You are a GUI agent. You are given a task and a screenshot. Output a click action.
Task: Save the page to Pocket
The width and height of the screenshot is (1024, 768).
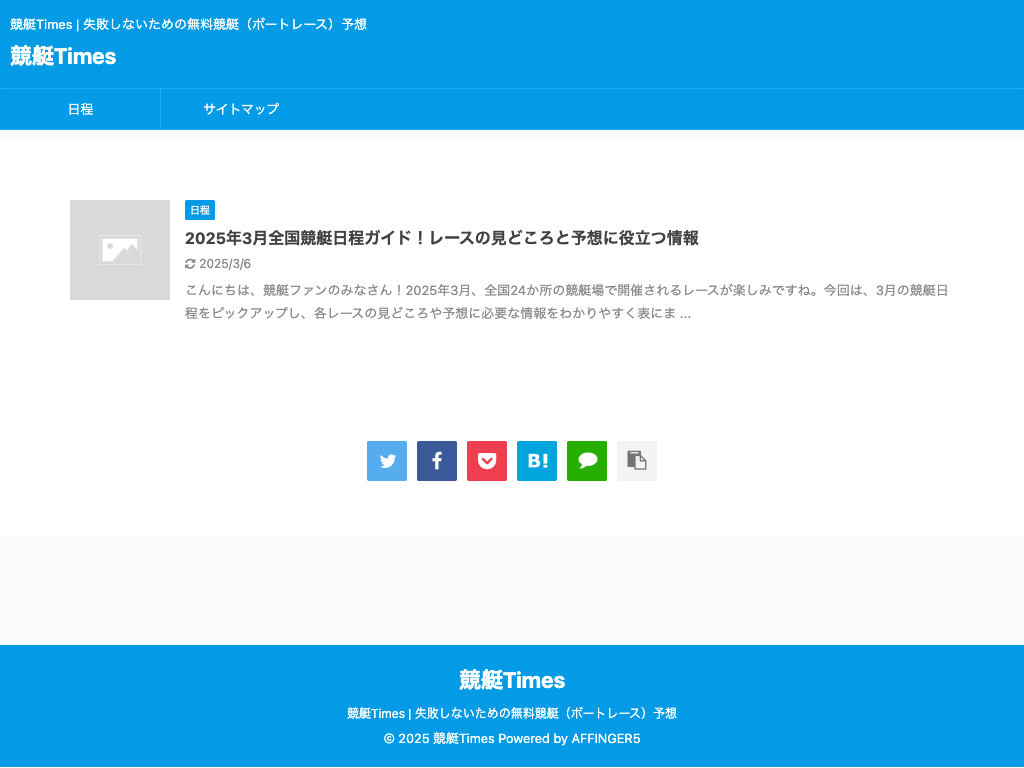click(x=487, y=461)
